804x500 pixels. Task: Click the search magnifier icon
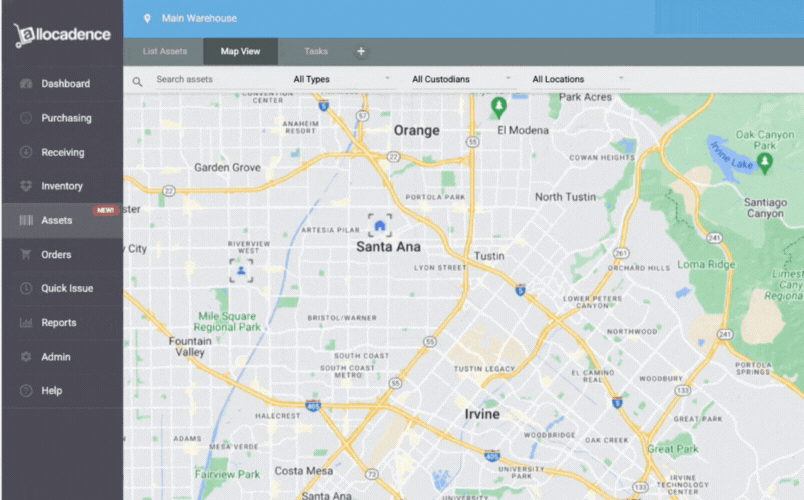[x=137, y=82]
